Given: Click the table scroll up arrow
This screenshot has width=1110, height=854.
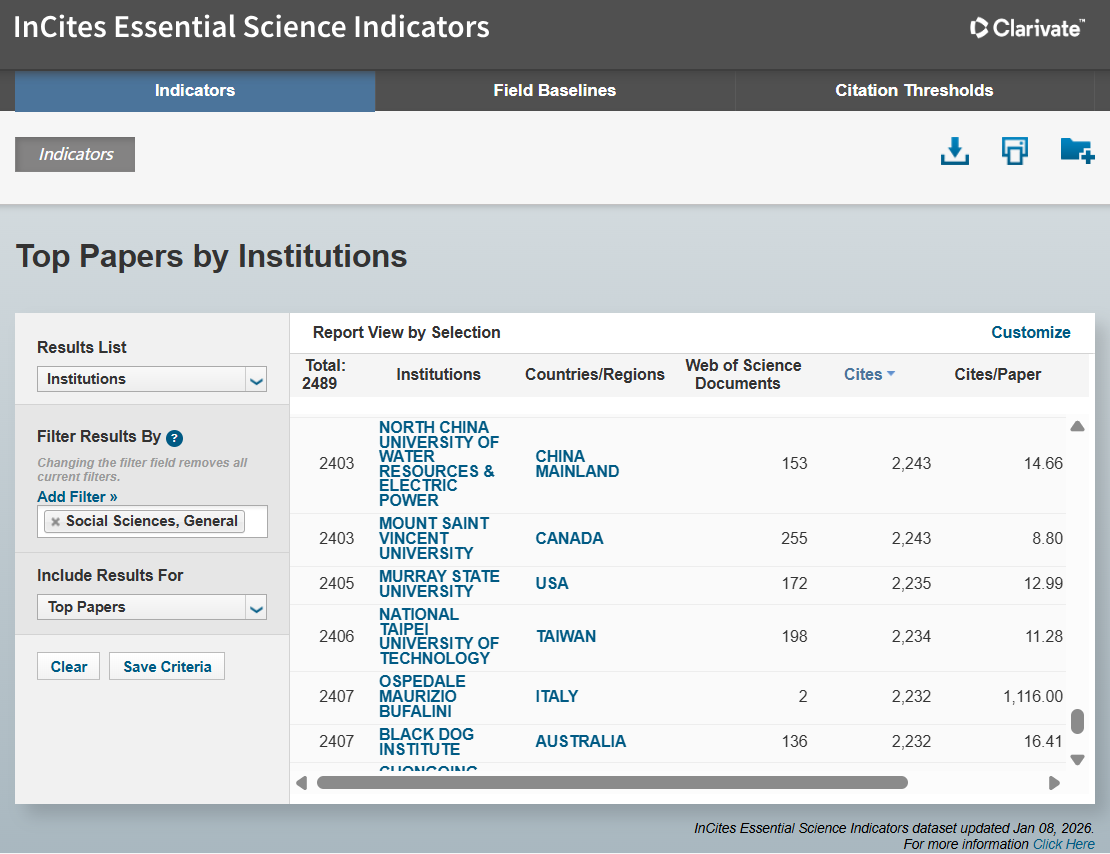Looking at the screenshot, I should pyautogui.click(x=1077, y=427).
